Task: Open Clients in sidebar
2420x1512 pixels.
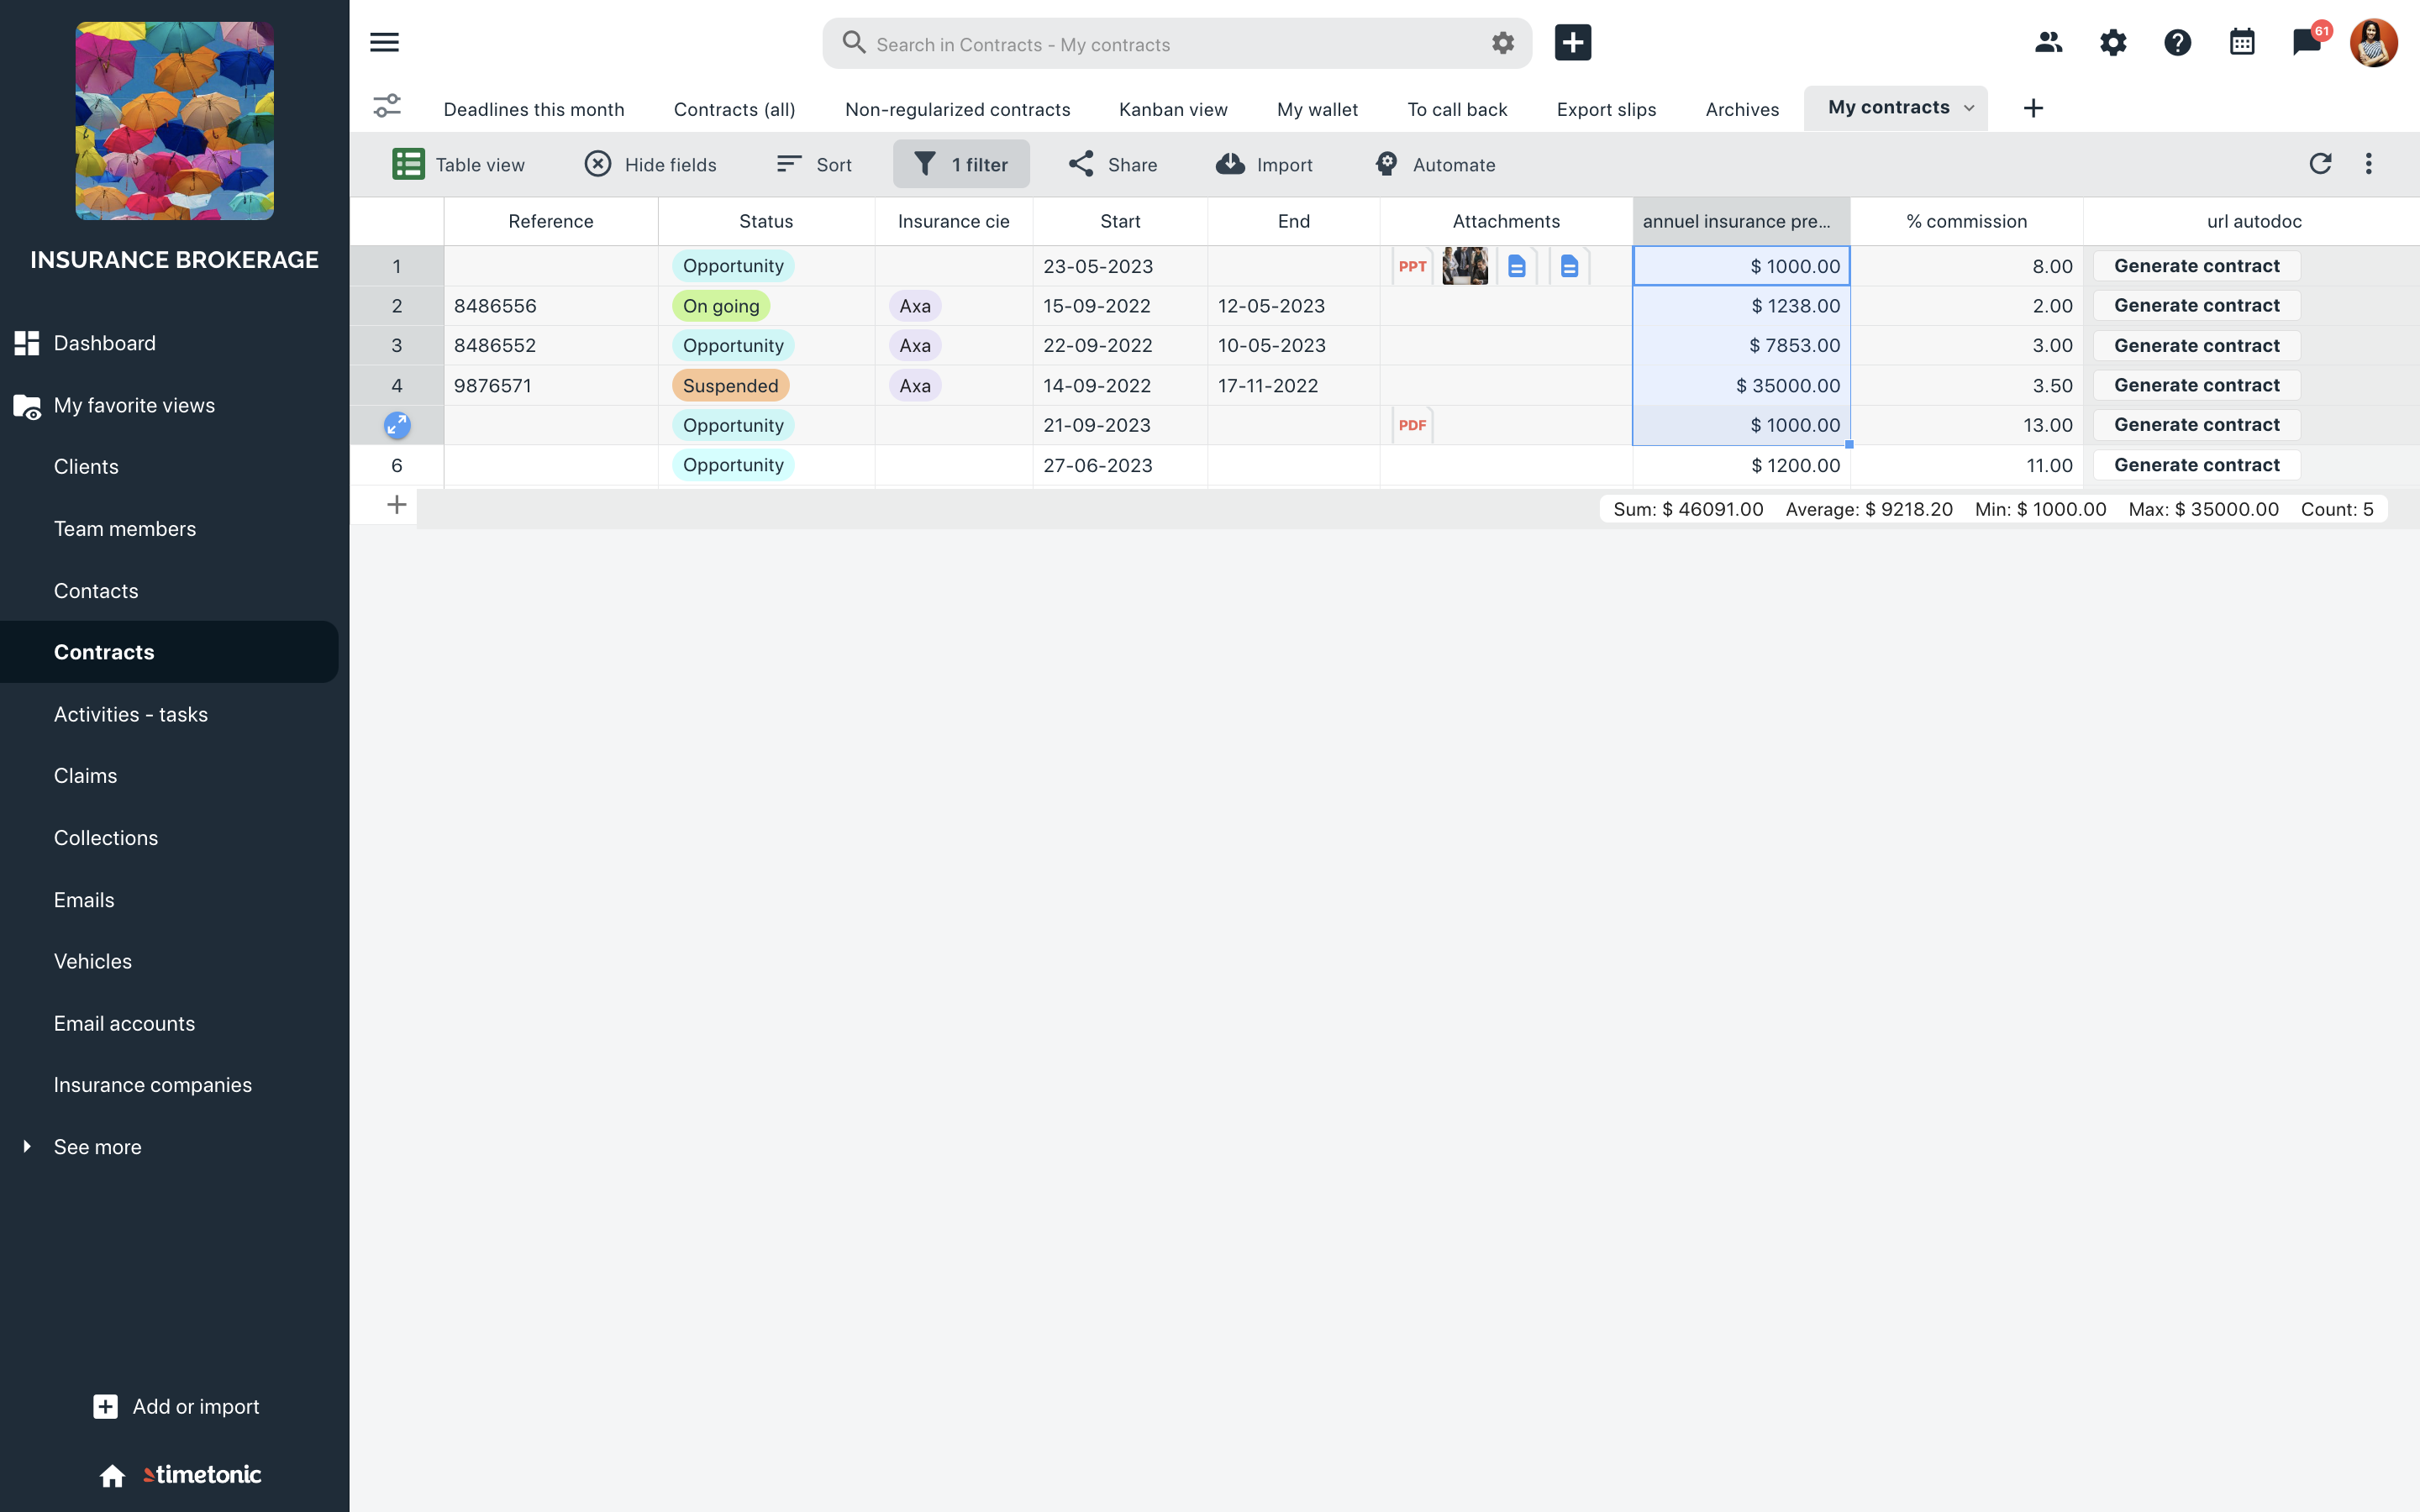Action: pos(86,467)
